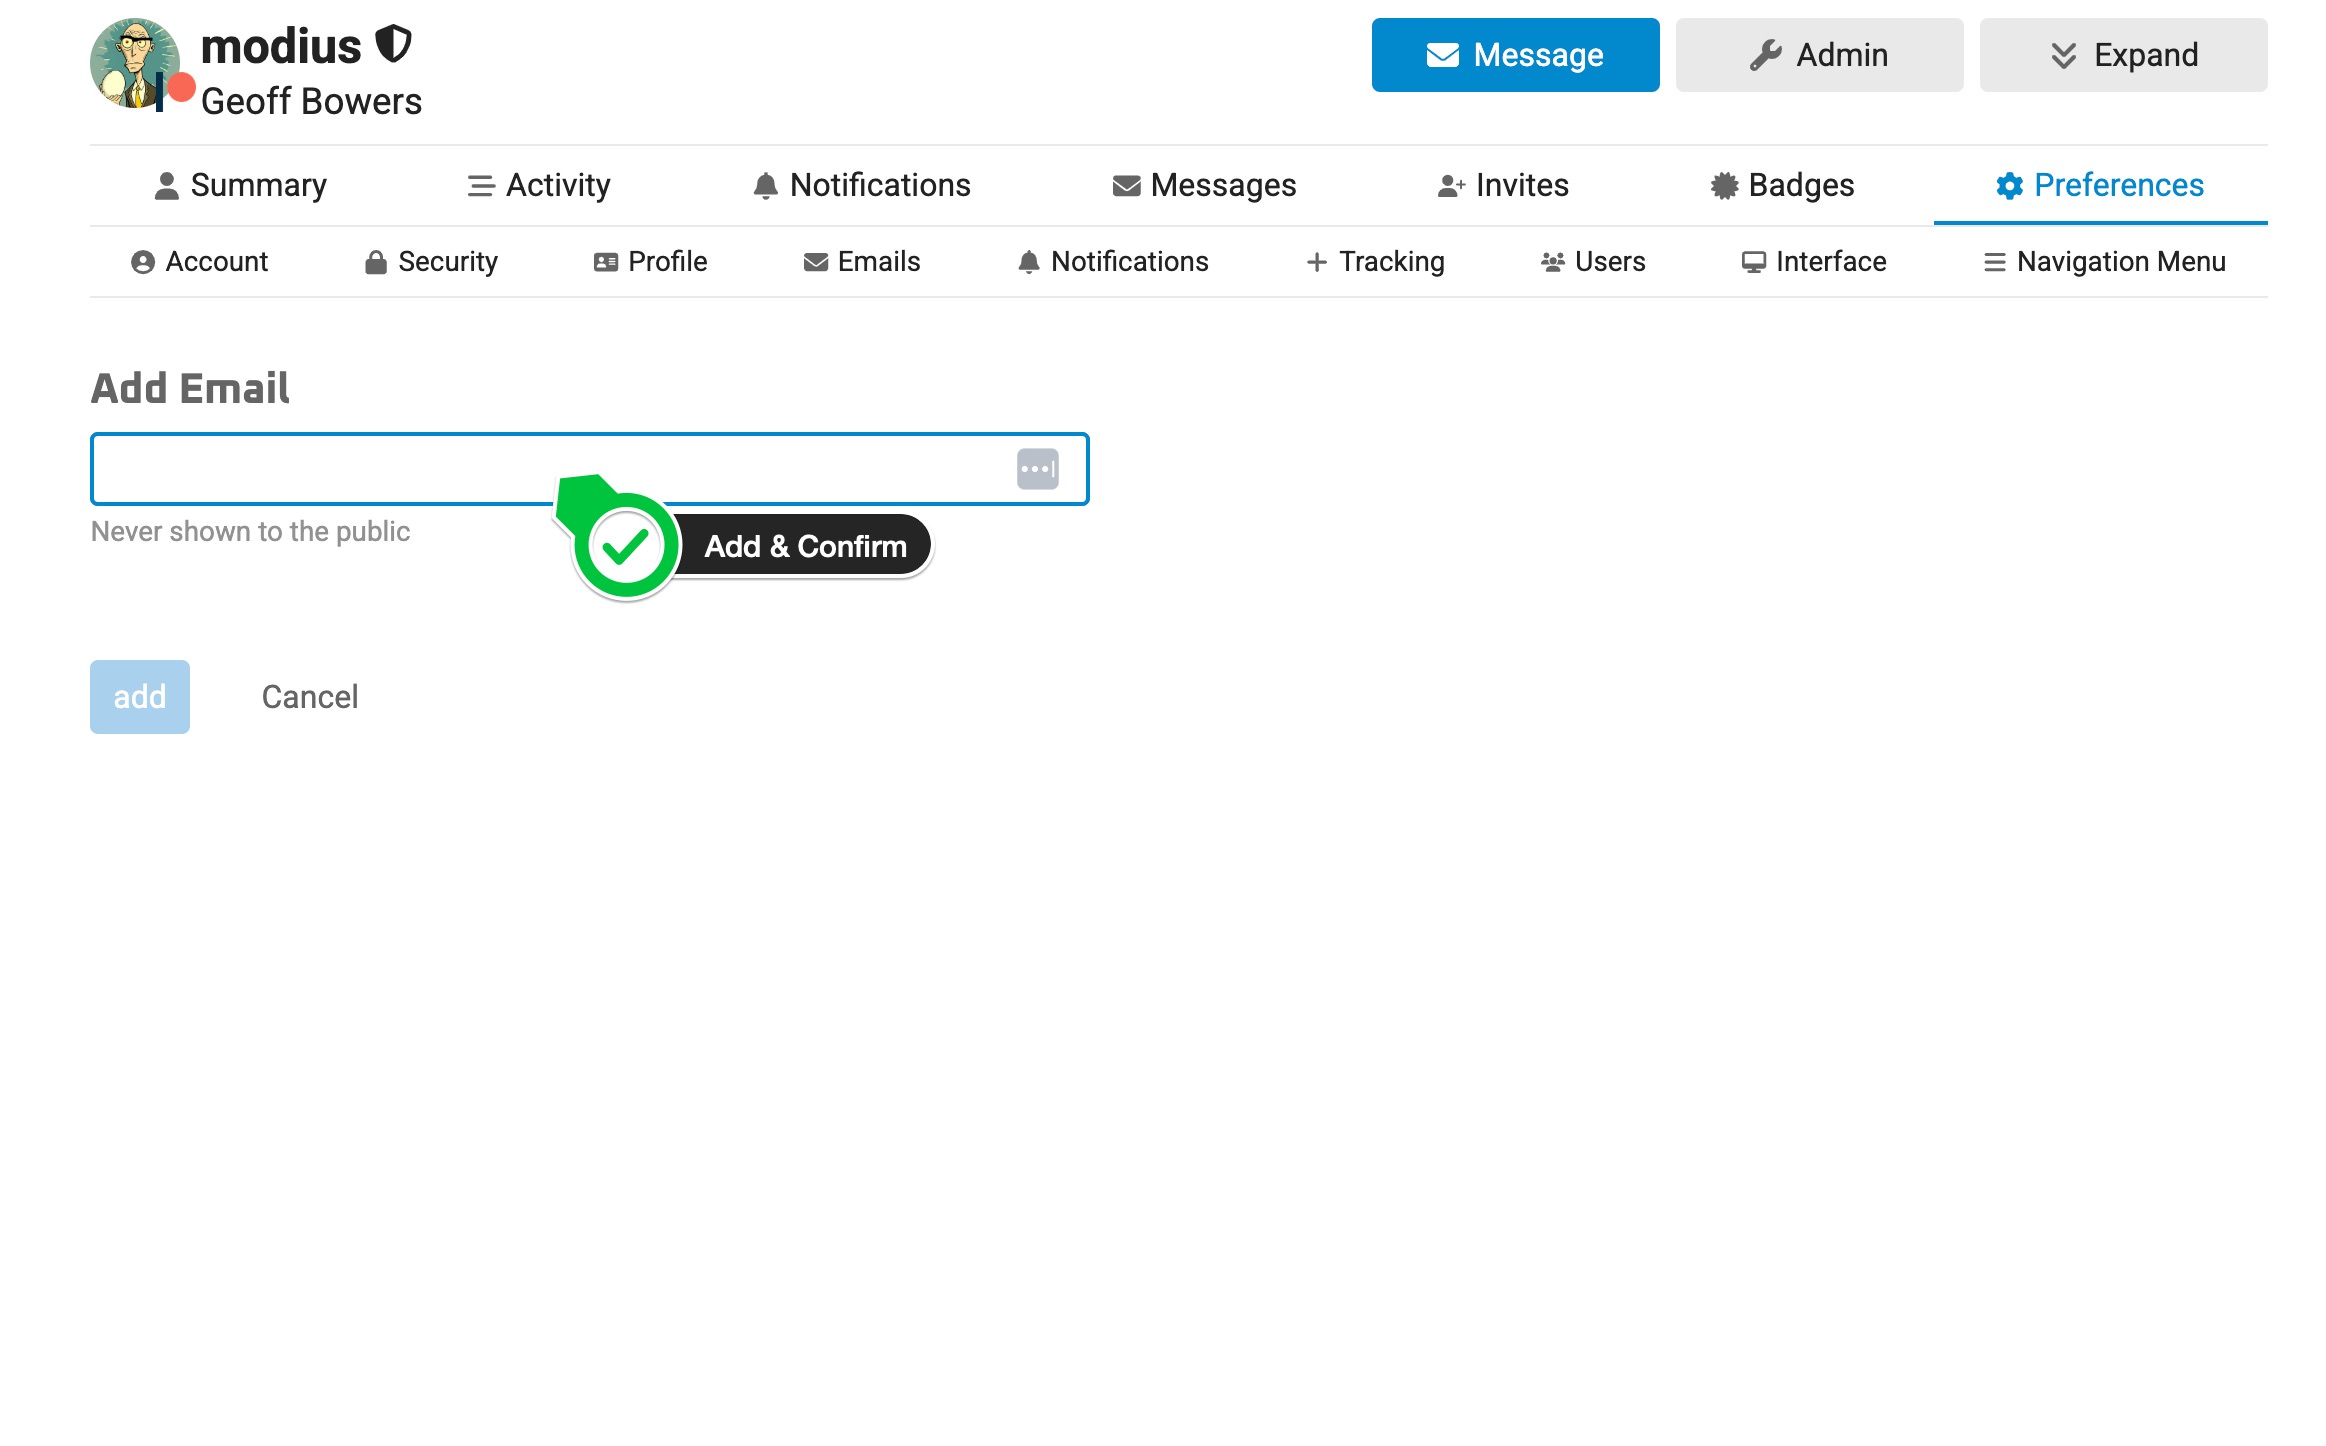This screenshot has height=1446, width=2326.
Task: Open Navigation Menu preferences
Action: (x=2104, y=262)
